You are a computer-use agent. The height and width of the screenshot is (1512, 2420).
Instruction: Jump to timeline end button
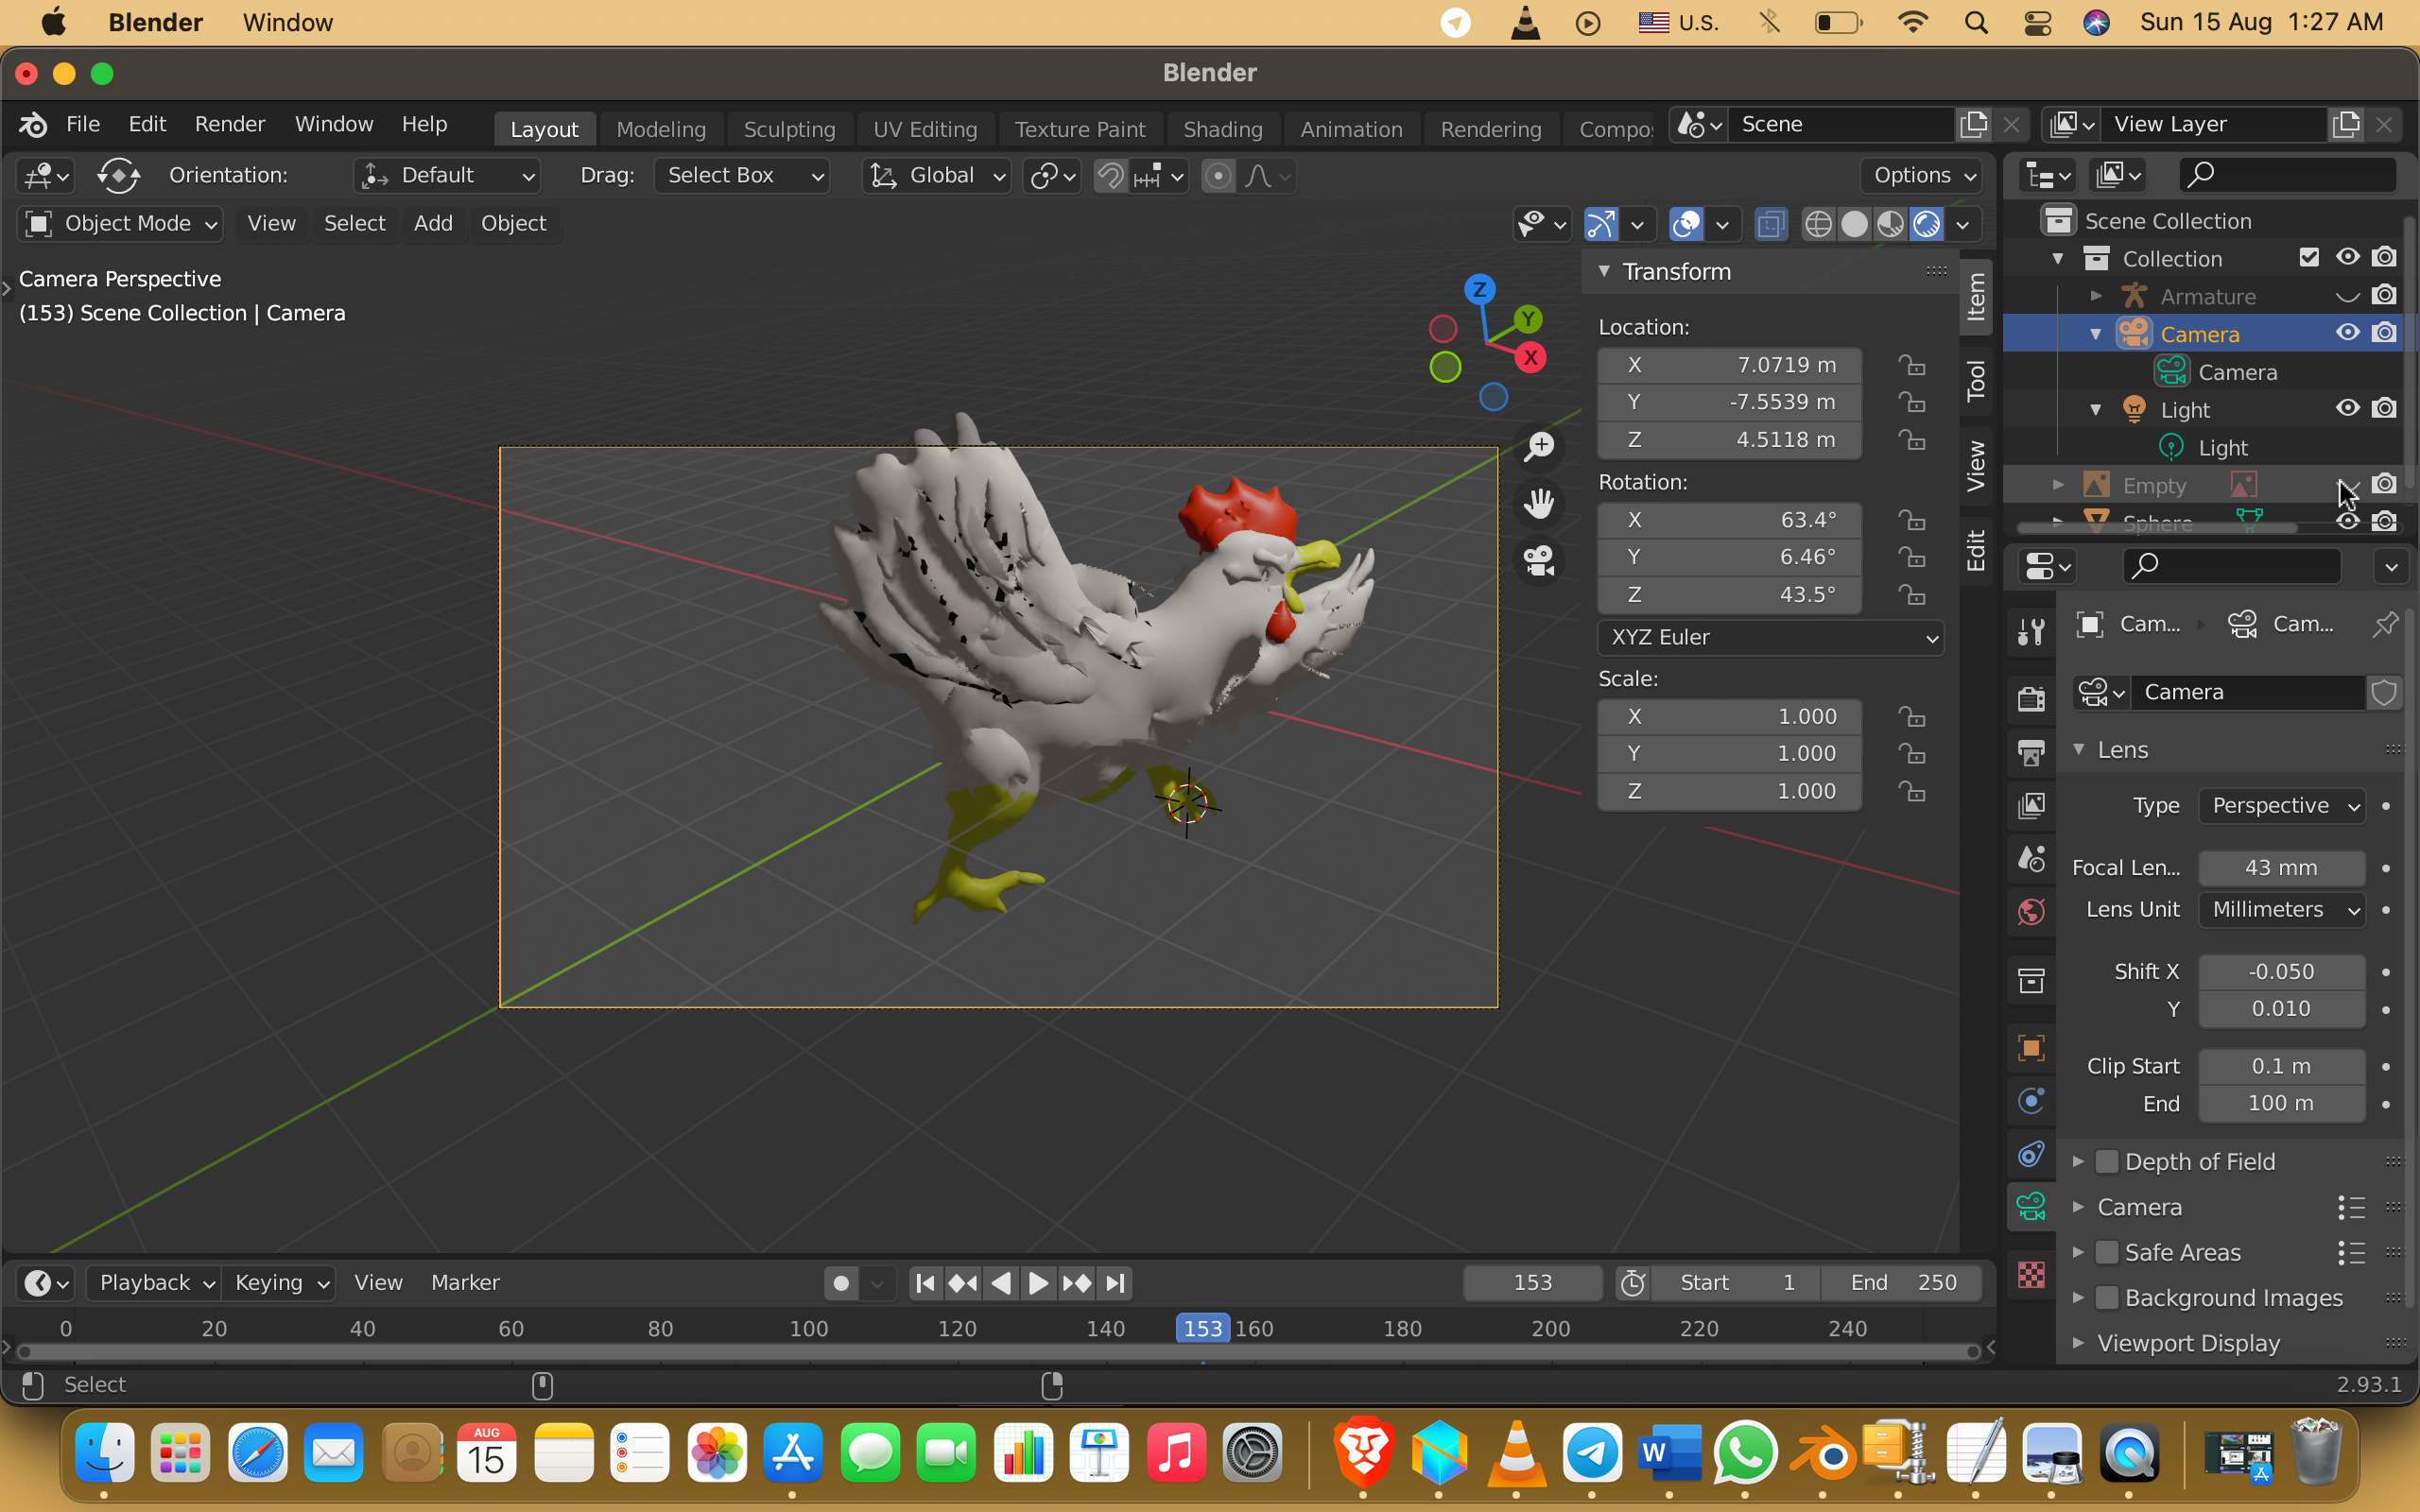pyautogui.click(x=1116, y=1283)
